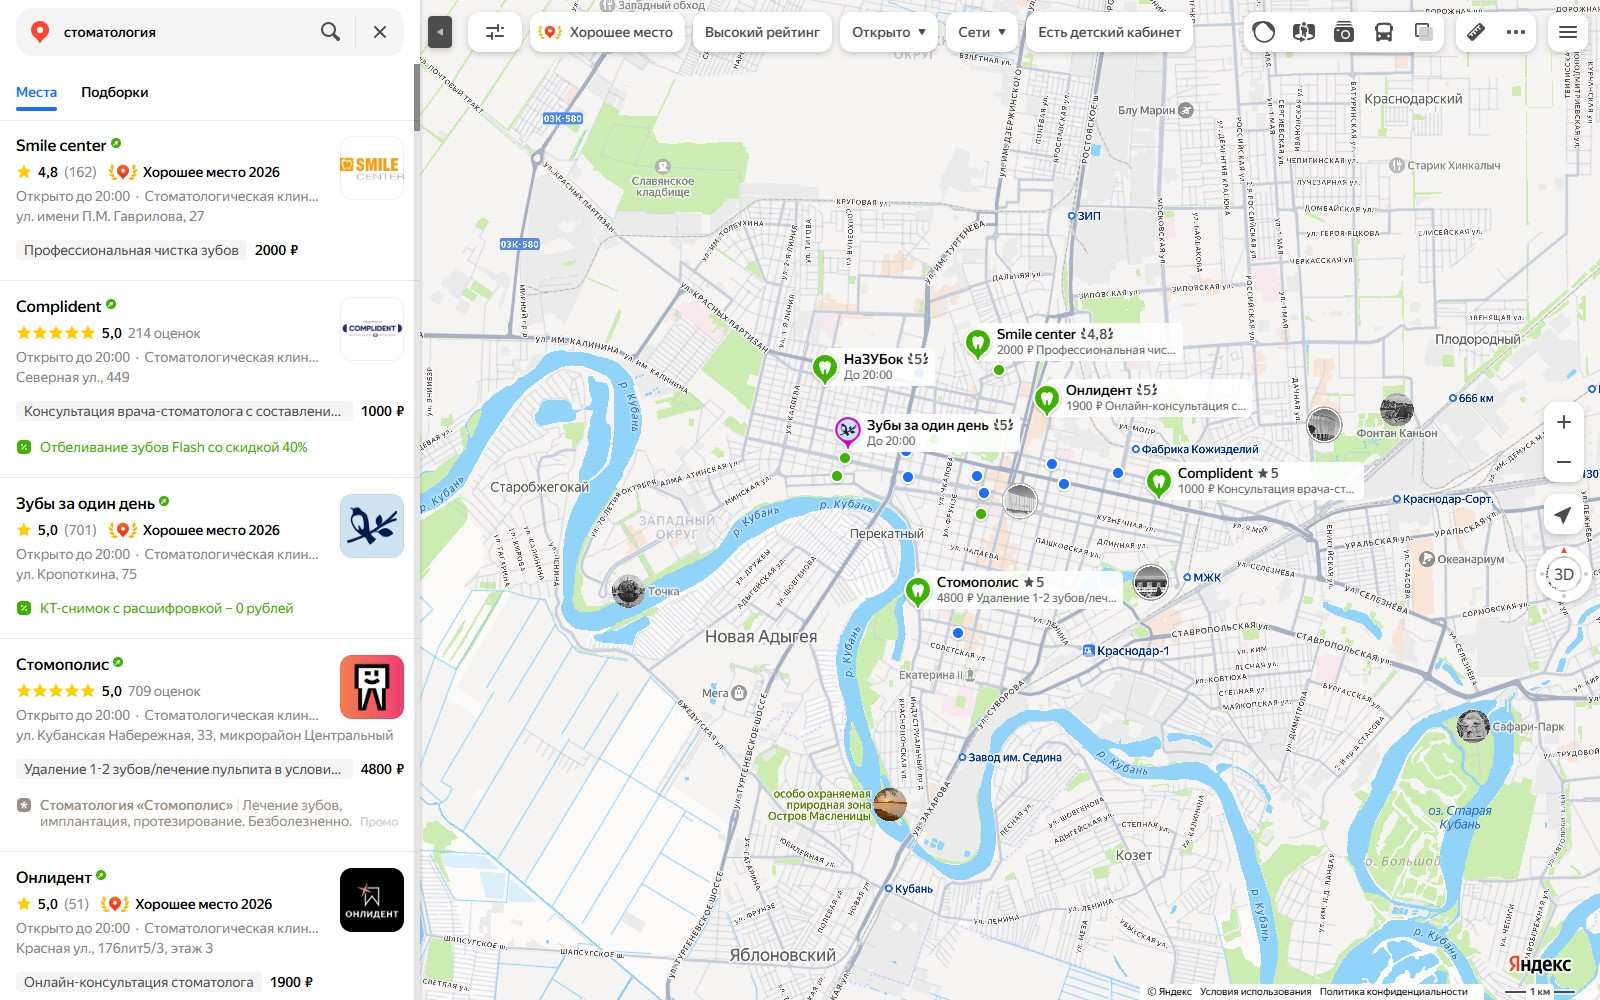Click the search pin icon before стоматология
1600x1000 pixels.
tap(40, 32)
